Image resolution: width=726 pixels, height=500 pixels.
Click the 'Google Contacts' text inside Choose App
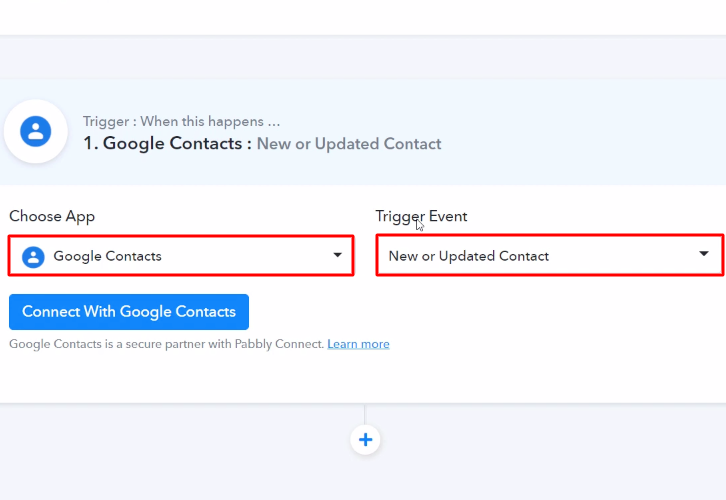107,256
